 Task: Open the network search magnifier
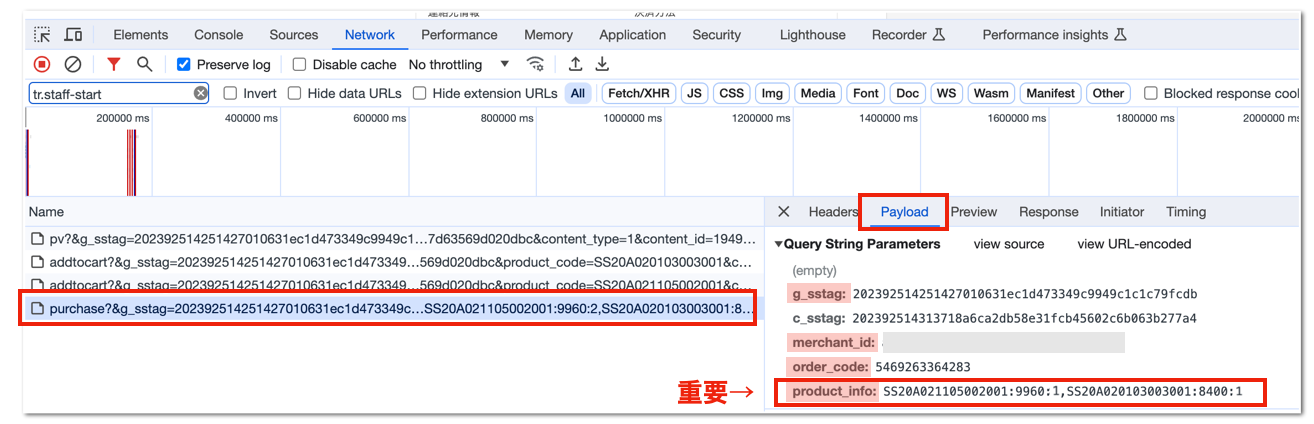click(x=145, y=64)
